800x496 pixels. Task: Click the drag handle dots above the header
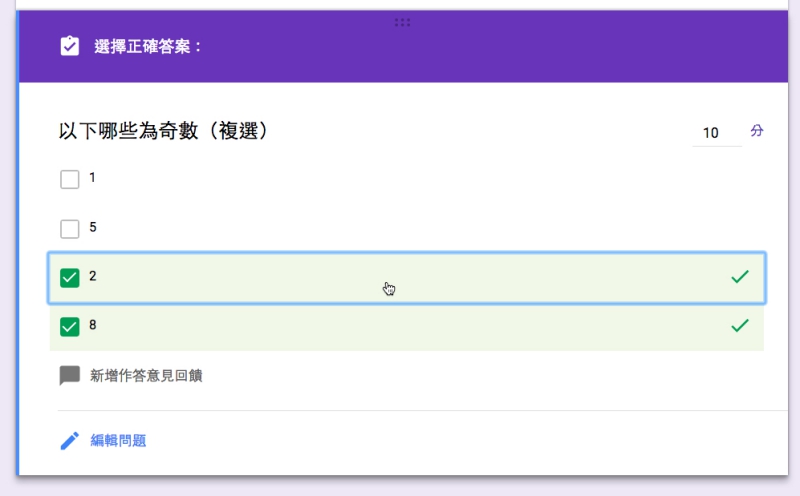click(x=403, y=21)
